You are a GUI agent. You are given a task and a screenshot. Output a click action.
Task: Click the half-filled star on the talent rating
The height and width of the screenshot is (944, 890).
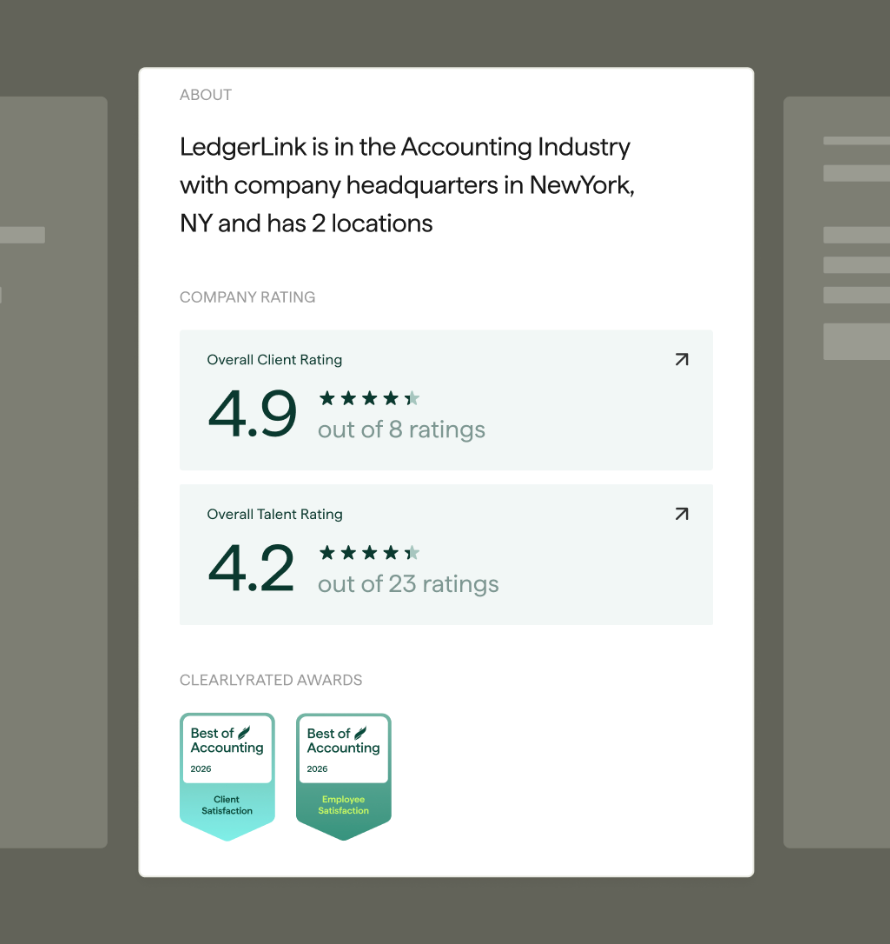(411, 551)
